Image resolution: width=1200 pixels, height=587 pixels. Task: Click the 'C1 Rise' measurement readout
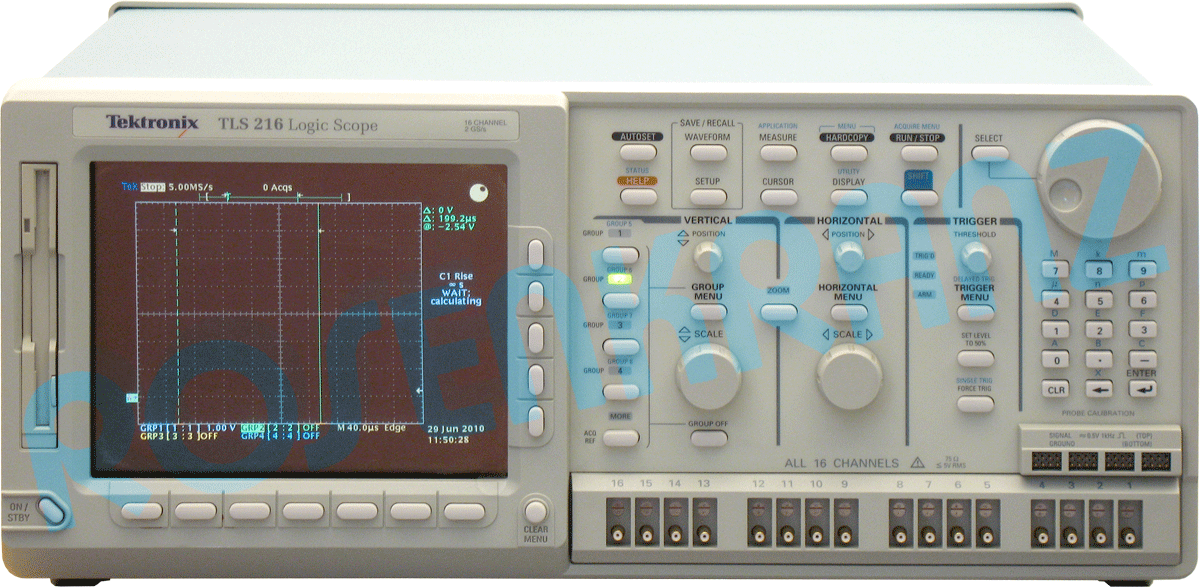pyautogui.click(x=456, y=276)
